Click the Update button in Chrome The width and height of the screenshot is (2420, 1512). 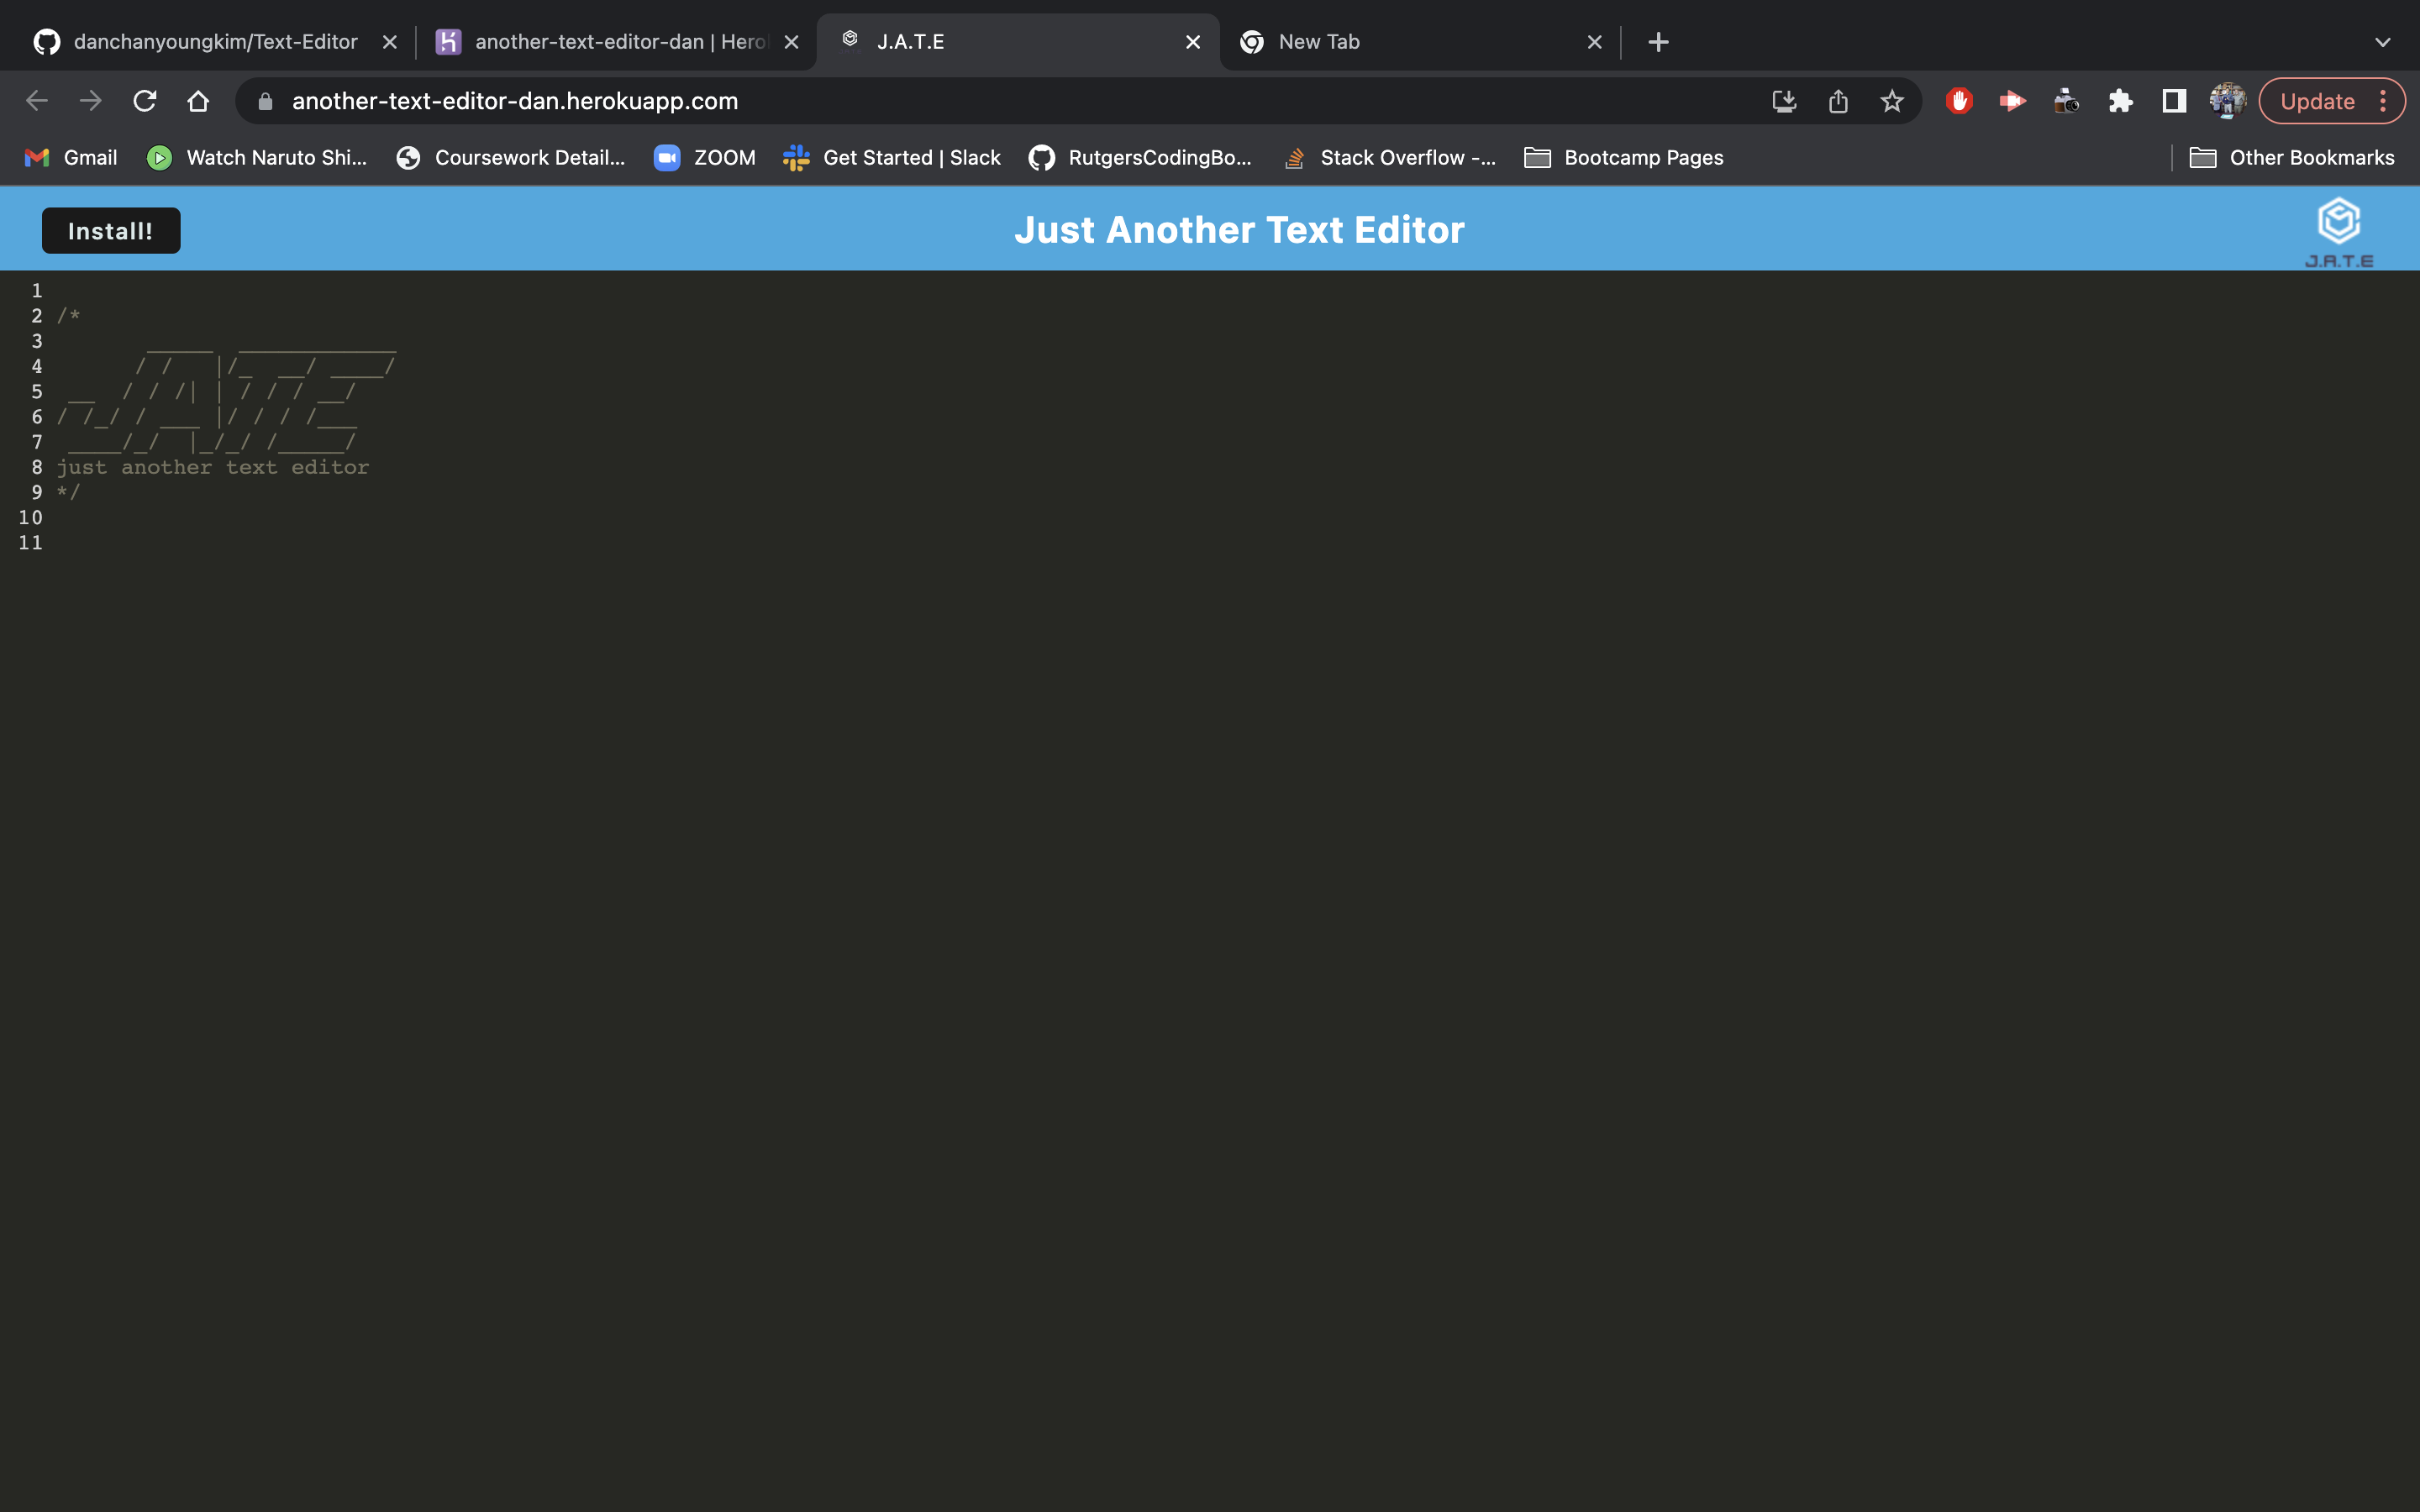(x=2317, y=101)
